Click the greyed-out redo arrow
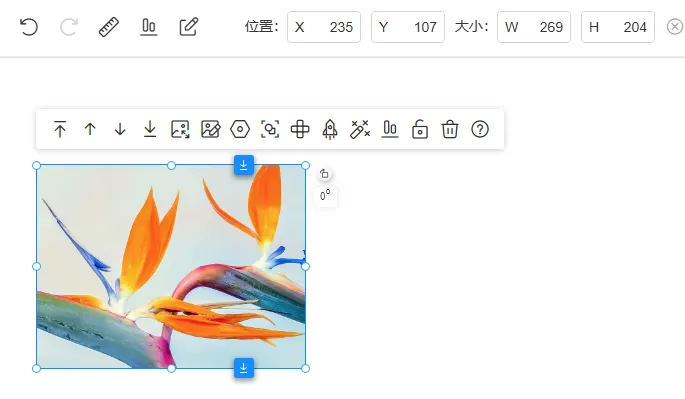685x399 pixels. (69, 27)
